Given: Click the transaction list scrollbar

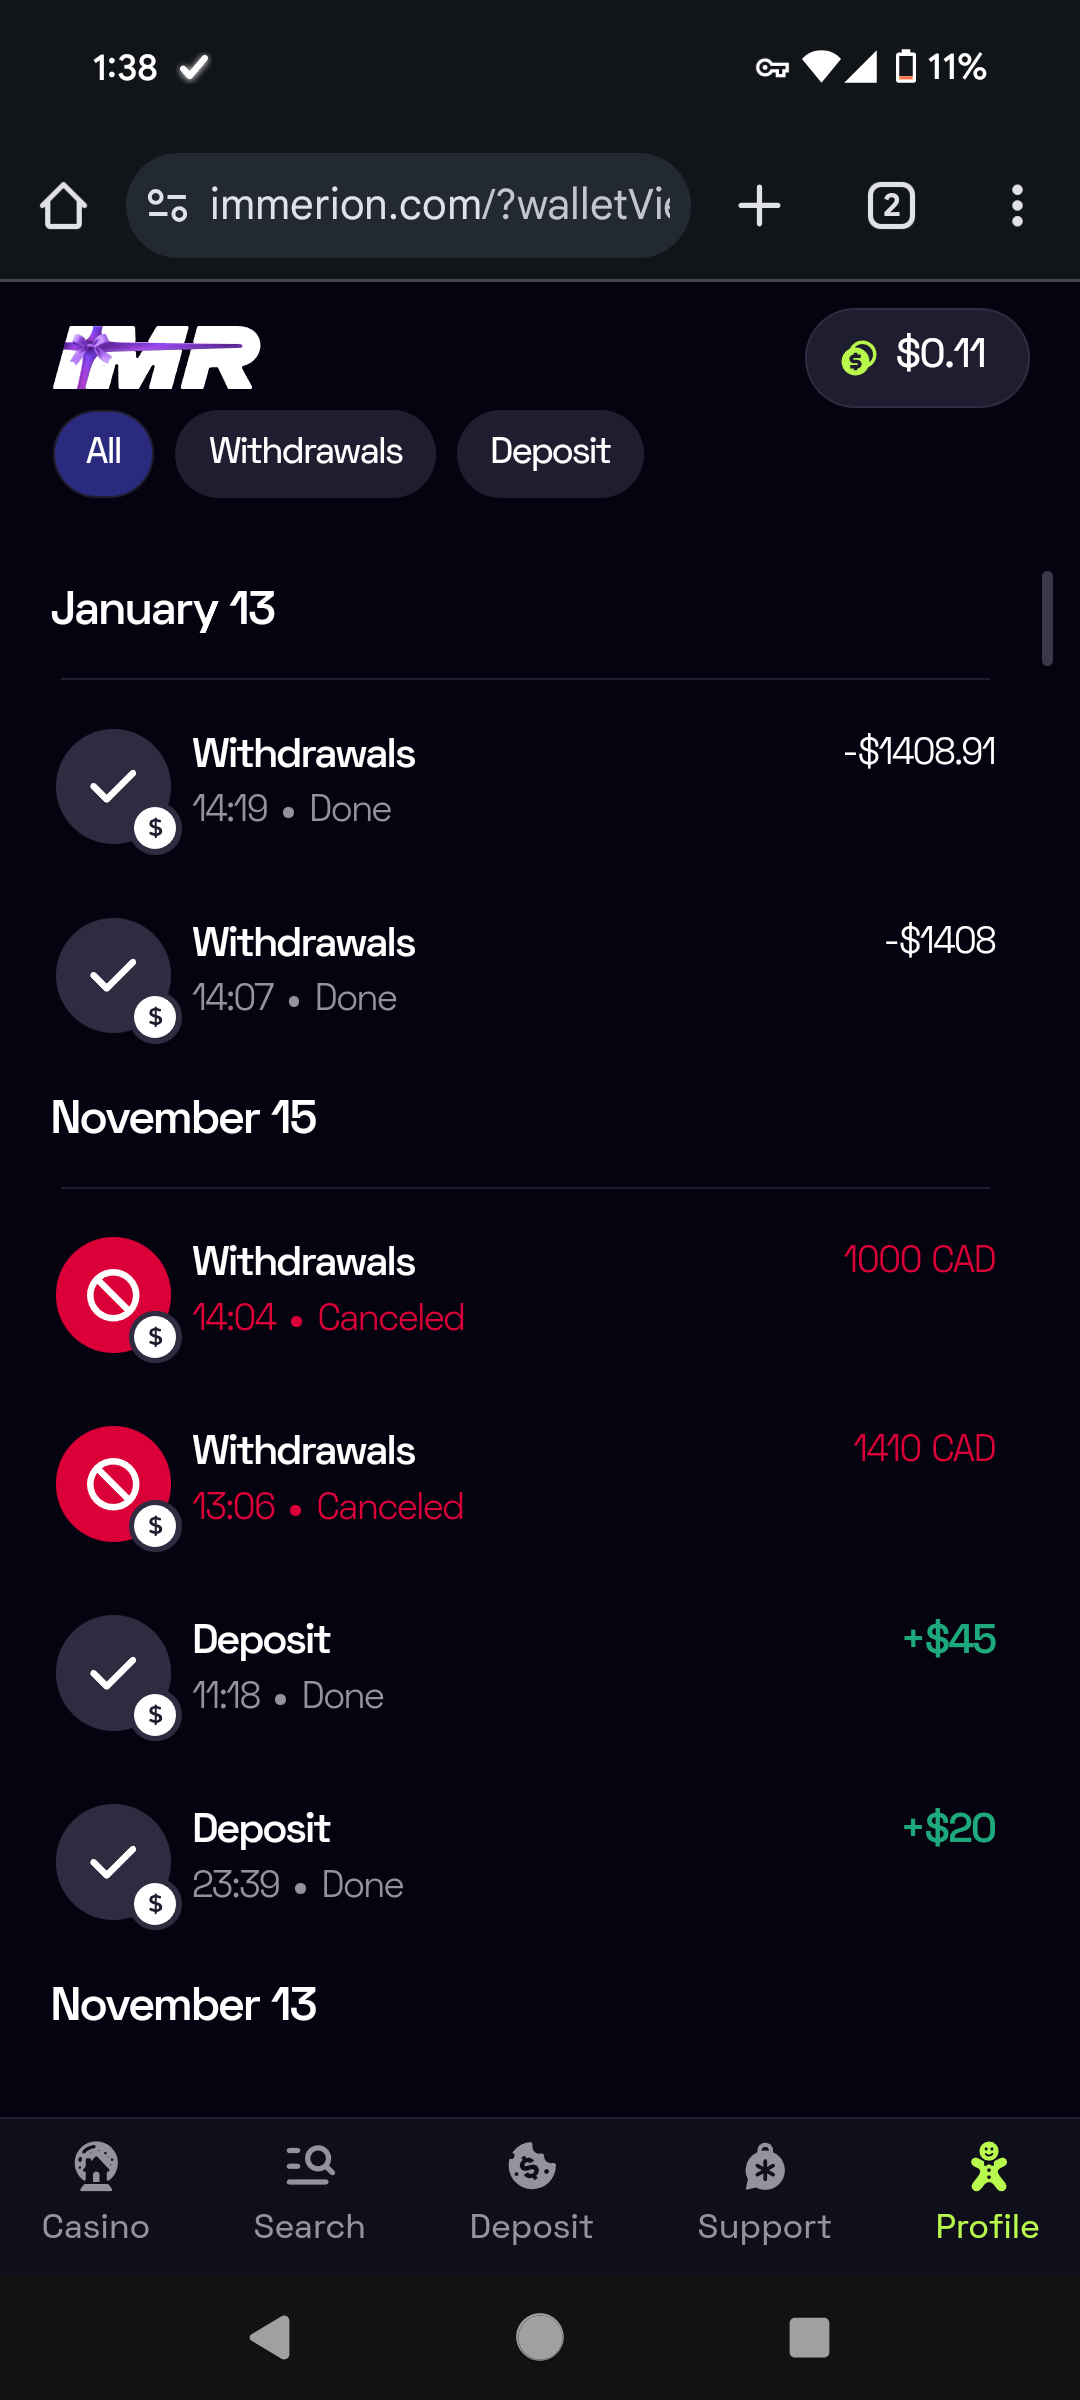Looking at the screenshot, I should (1047, 618).
